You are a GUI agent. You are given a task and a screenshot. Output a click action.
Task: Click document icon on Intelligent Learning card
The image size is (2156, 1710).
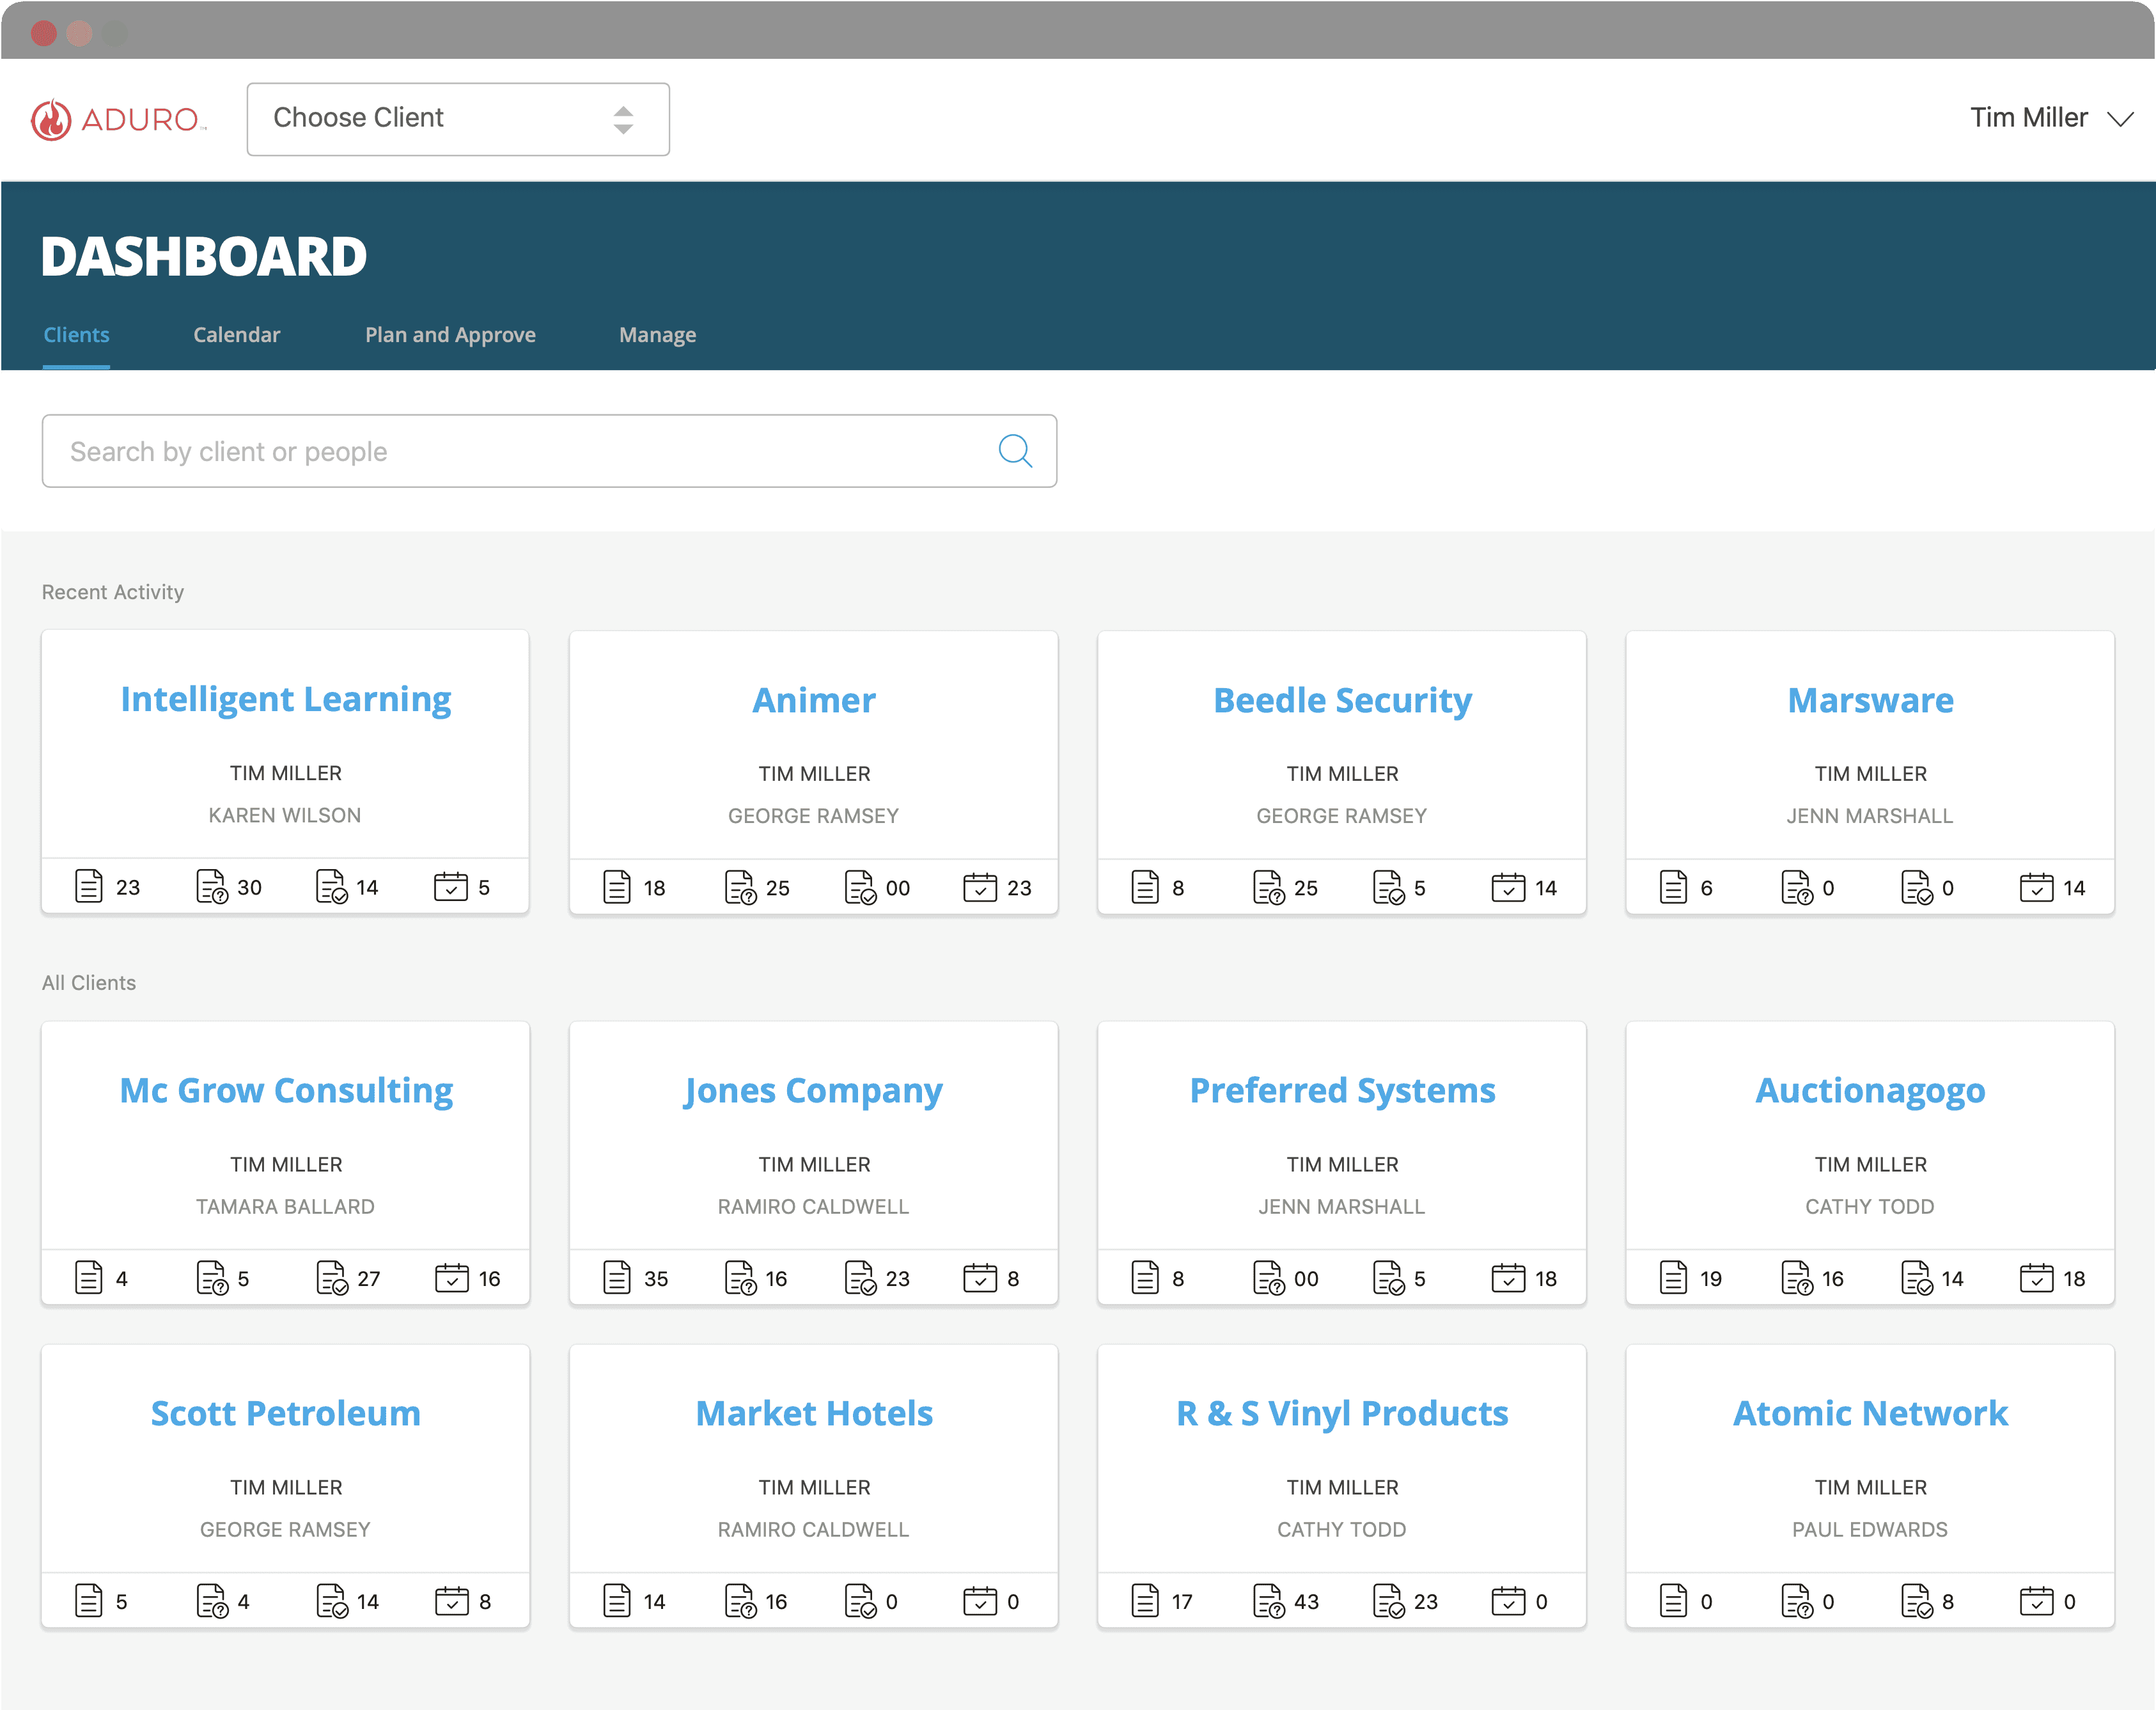pos(89,886)
